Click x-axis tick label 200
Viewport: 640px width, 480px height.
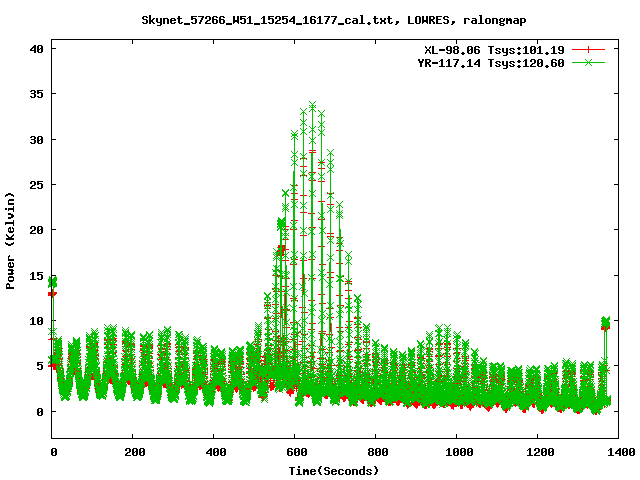pyautogui.click(x=134, y=452)
